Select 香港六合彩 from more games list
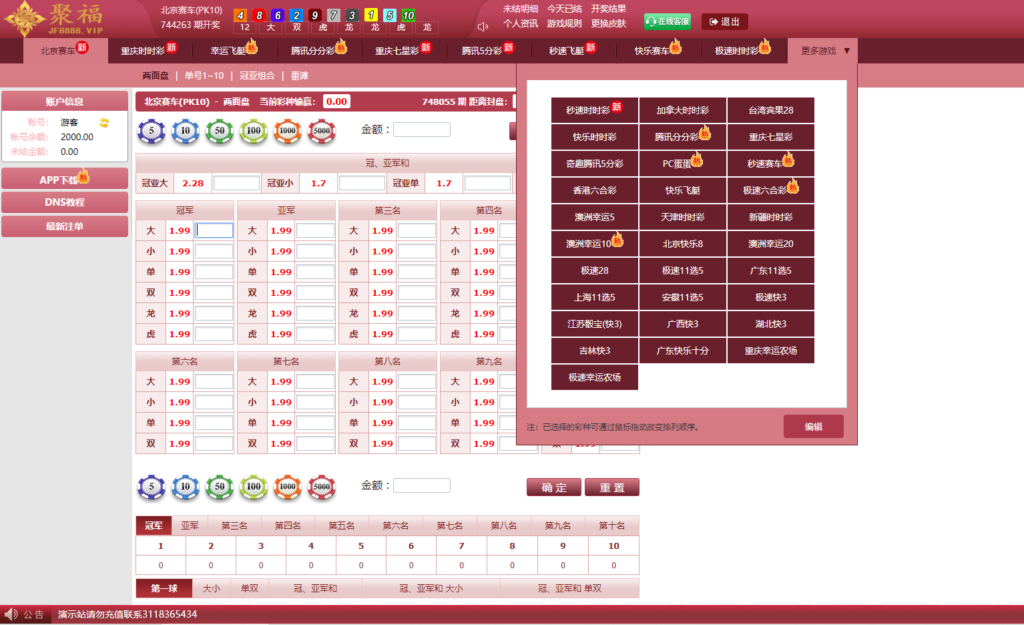 tap(594, 190)
